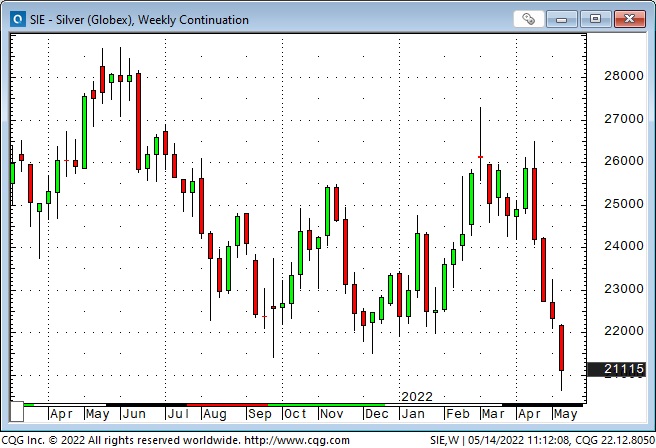Click the red segment of the bottom timeline bar

(227, 405)
